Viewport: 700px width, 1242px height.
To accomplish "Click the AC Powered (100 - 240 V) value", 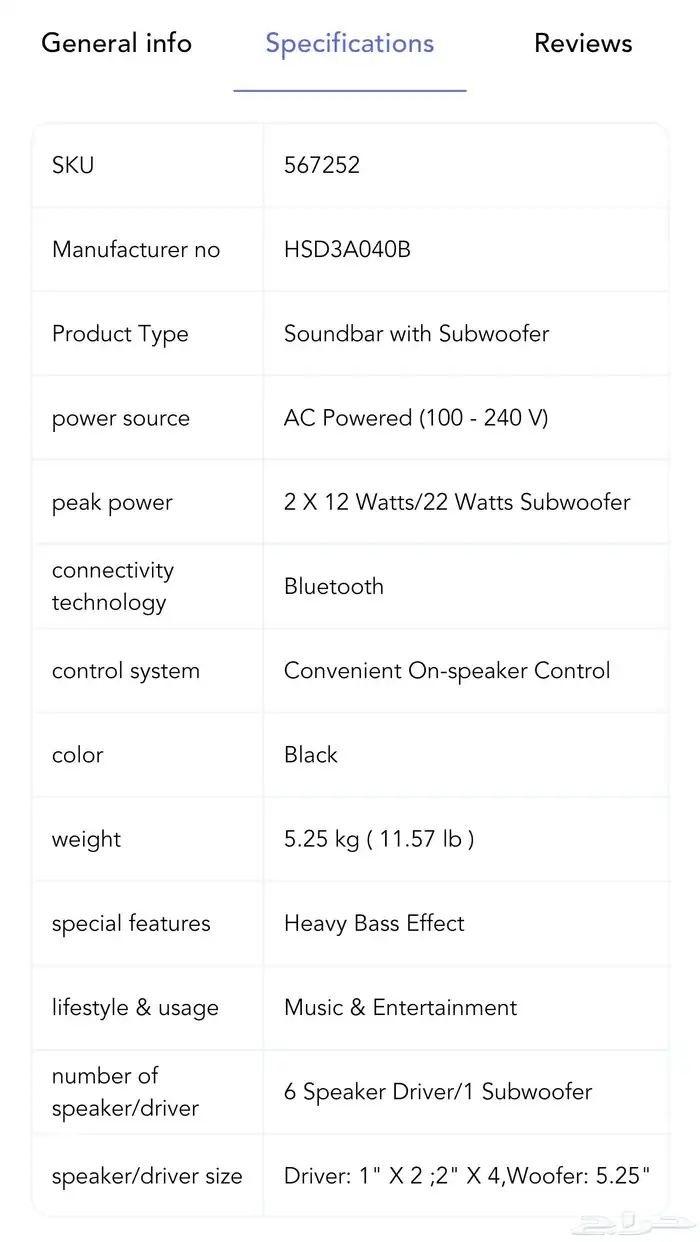I will [x=416, y=418].
